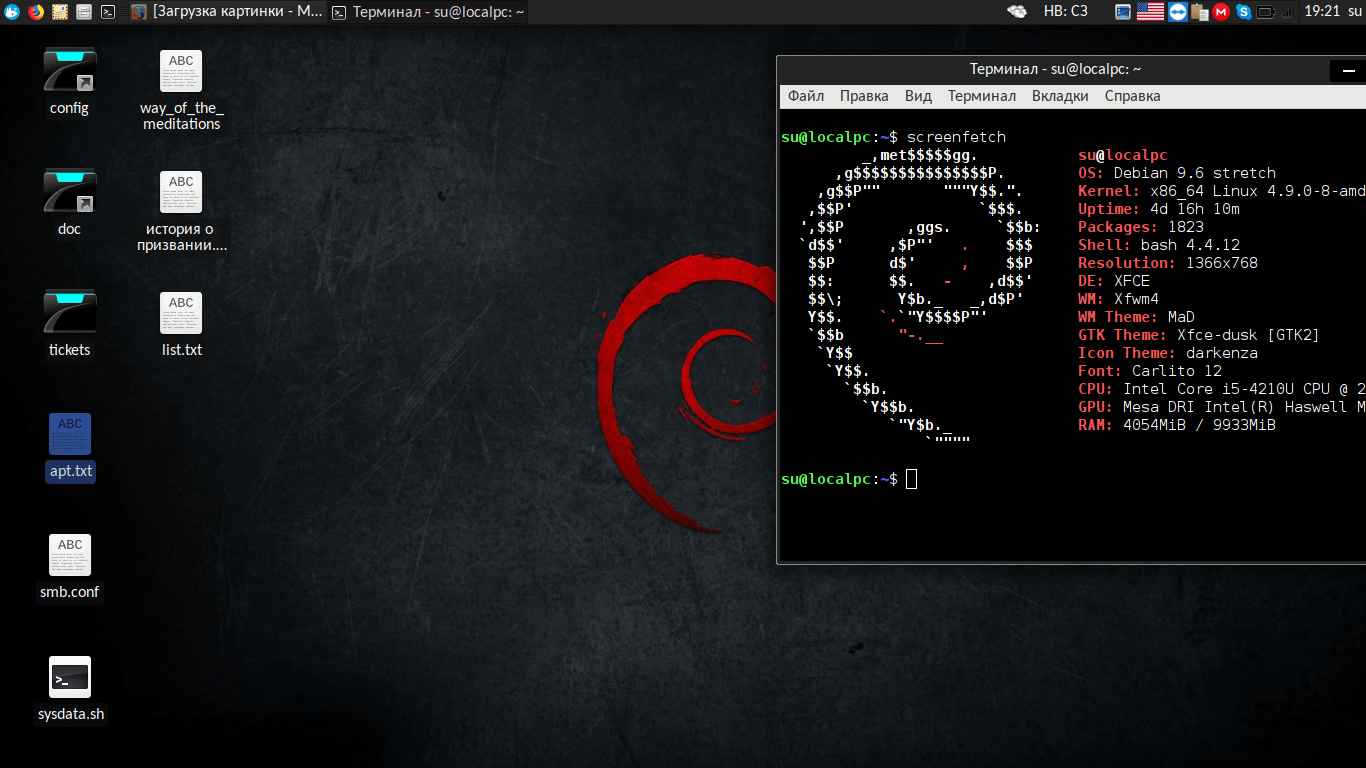
Task: Expand the Справка terminal menu
Action: [x=1132, y=96]
